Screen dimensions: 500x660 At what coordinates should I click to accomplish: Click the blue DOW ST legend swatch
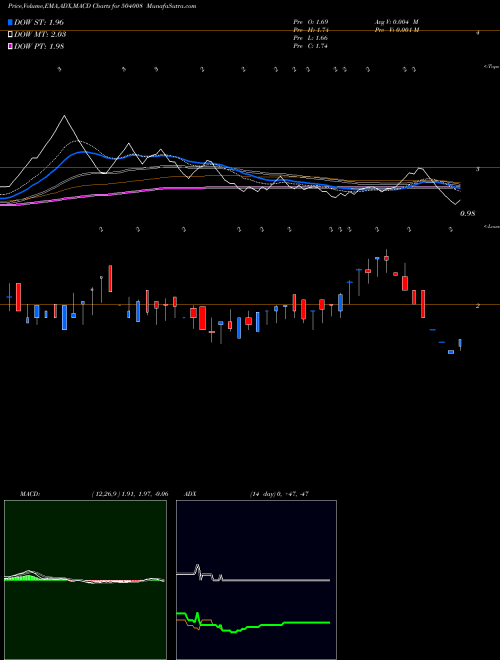tap(10, 22)
